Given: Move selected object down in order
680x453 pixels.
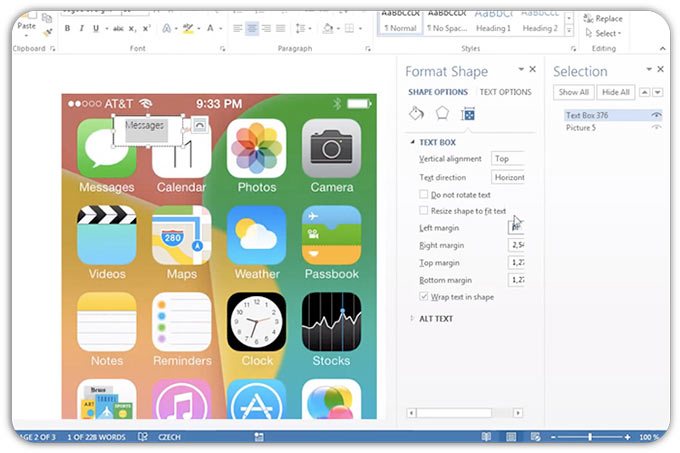Looking at the screenshot, I should [658, 92].
